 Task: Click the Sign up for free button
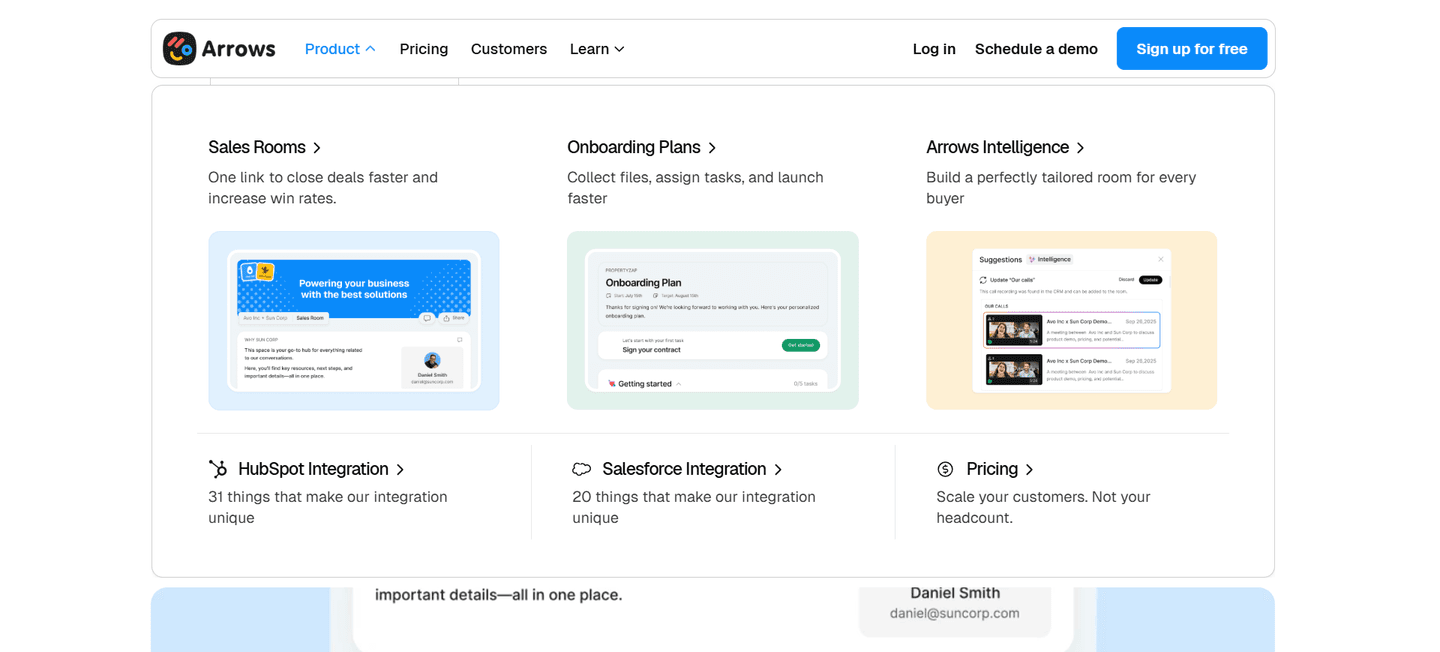click(1192, 49)
